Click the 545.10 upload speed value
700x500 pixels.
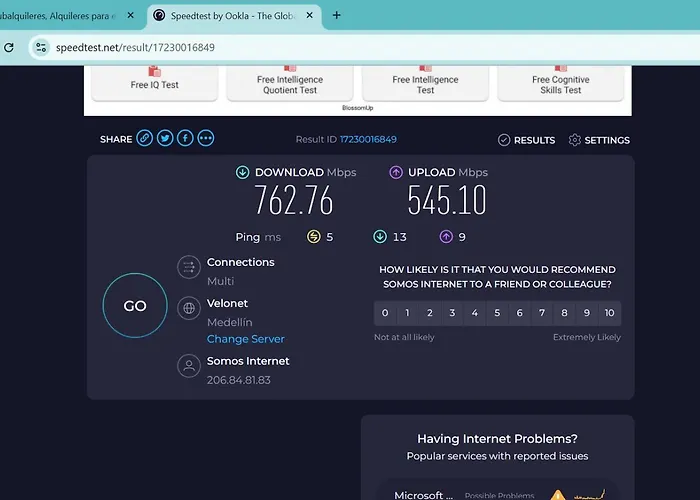447,200
